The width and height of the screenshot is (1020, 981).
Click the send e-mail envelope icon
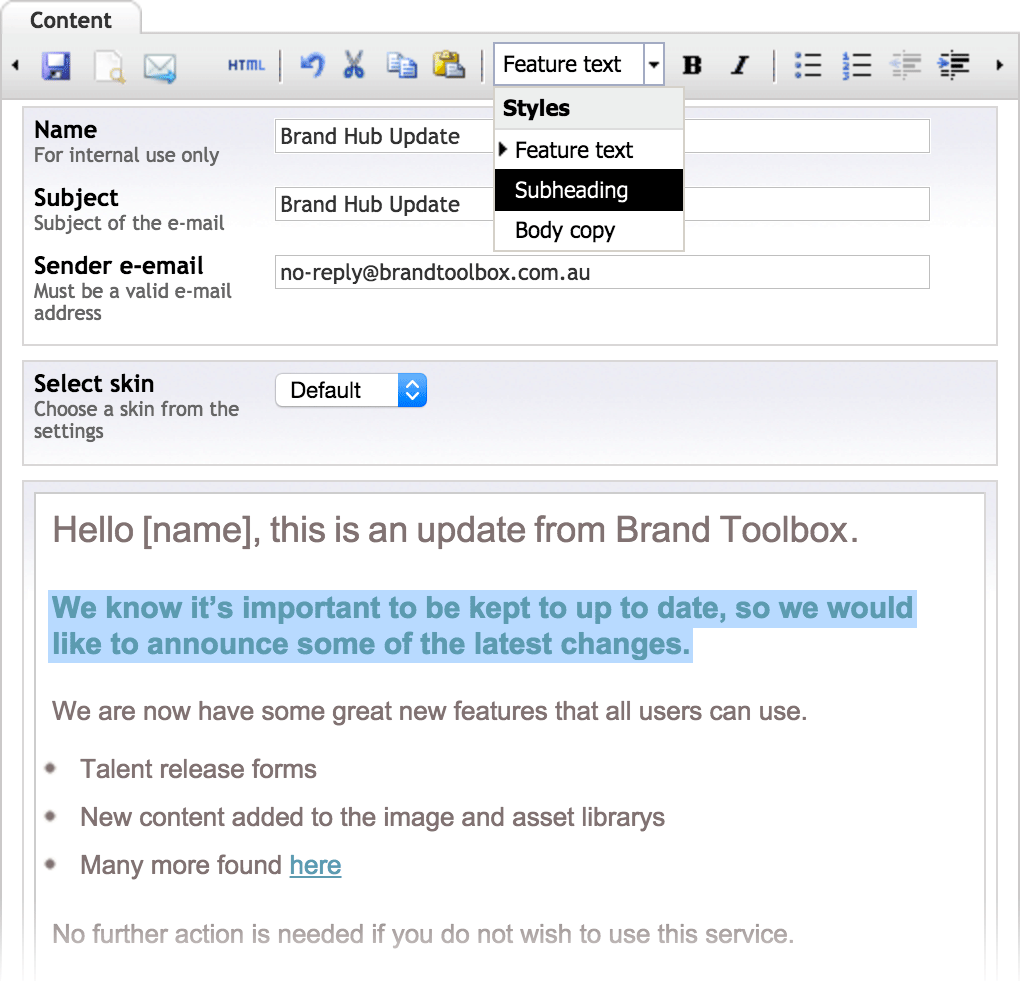coord(160,66)
